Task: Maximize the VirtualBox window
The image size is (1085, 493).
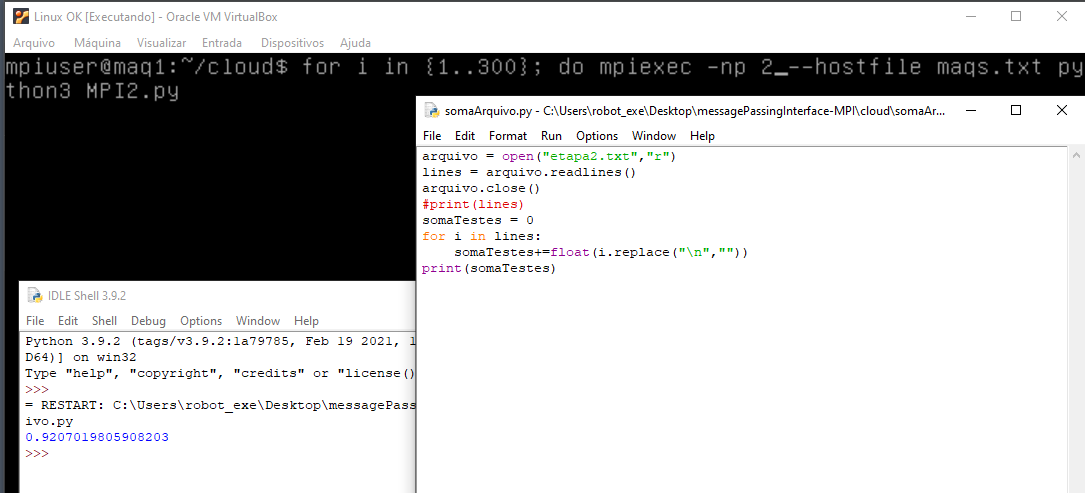Action: pos(1016,17)
